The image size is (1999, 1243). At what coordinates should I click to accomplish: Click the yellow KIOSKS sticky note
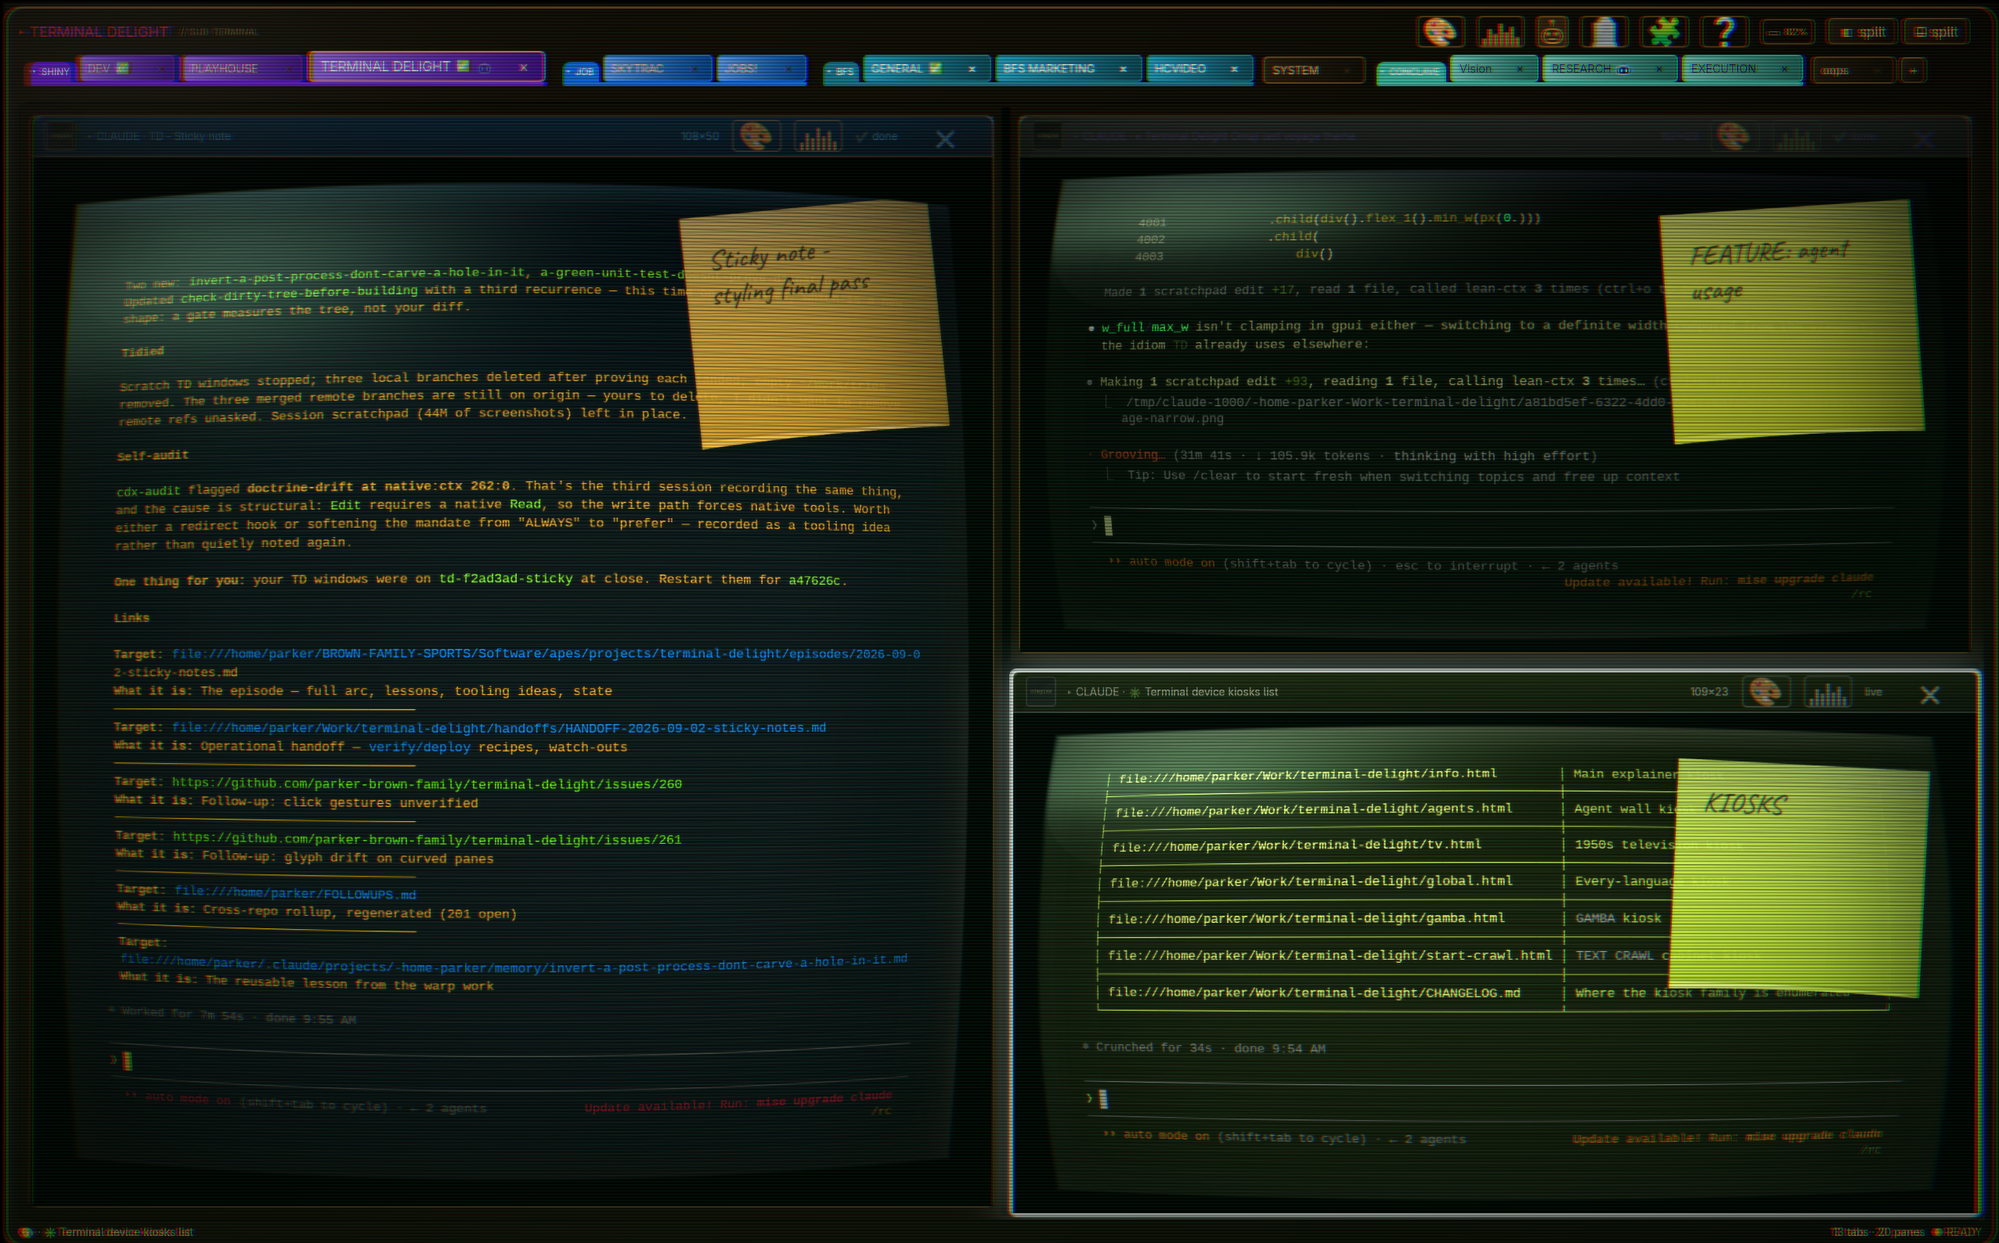(1798, 878)
